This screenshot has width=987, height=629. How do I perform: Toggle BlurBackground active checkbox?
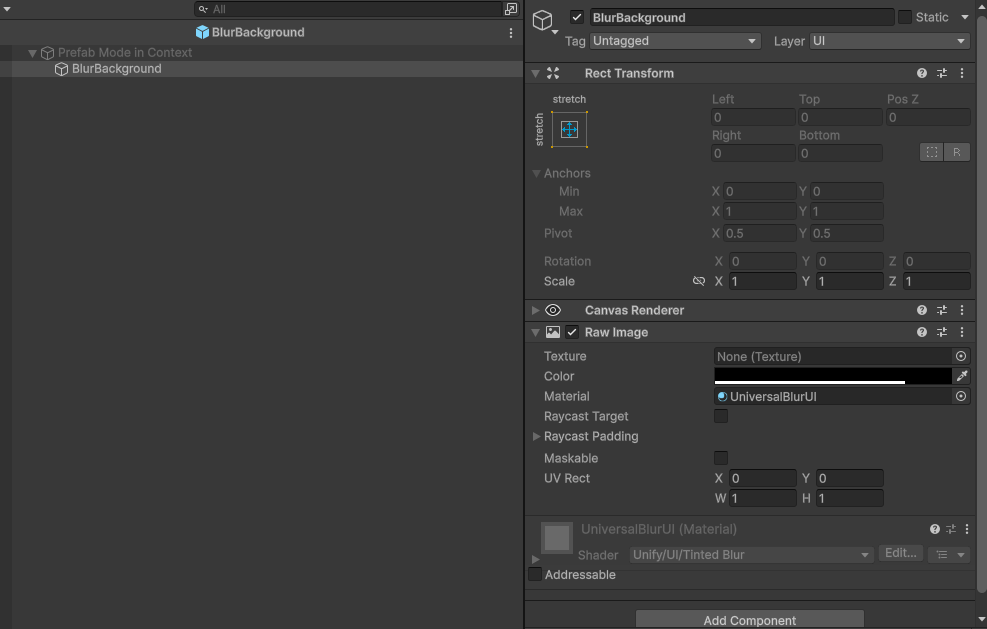click(577, 17)
